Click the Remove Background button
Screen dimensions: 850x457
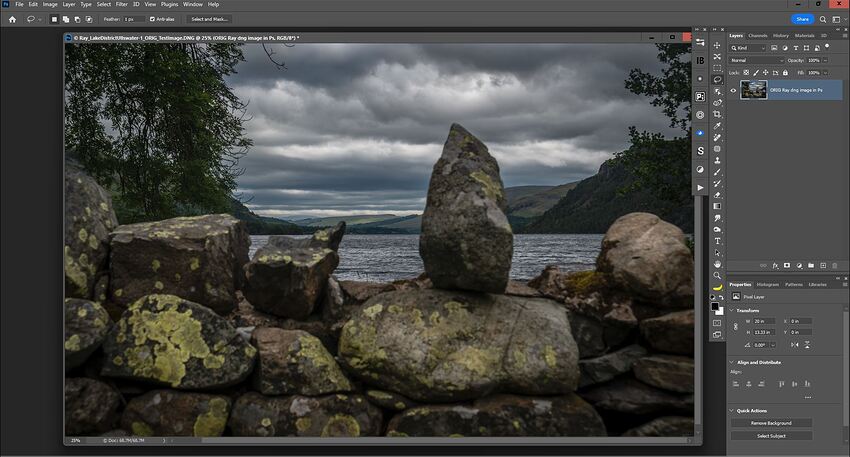tap(771, 423)
